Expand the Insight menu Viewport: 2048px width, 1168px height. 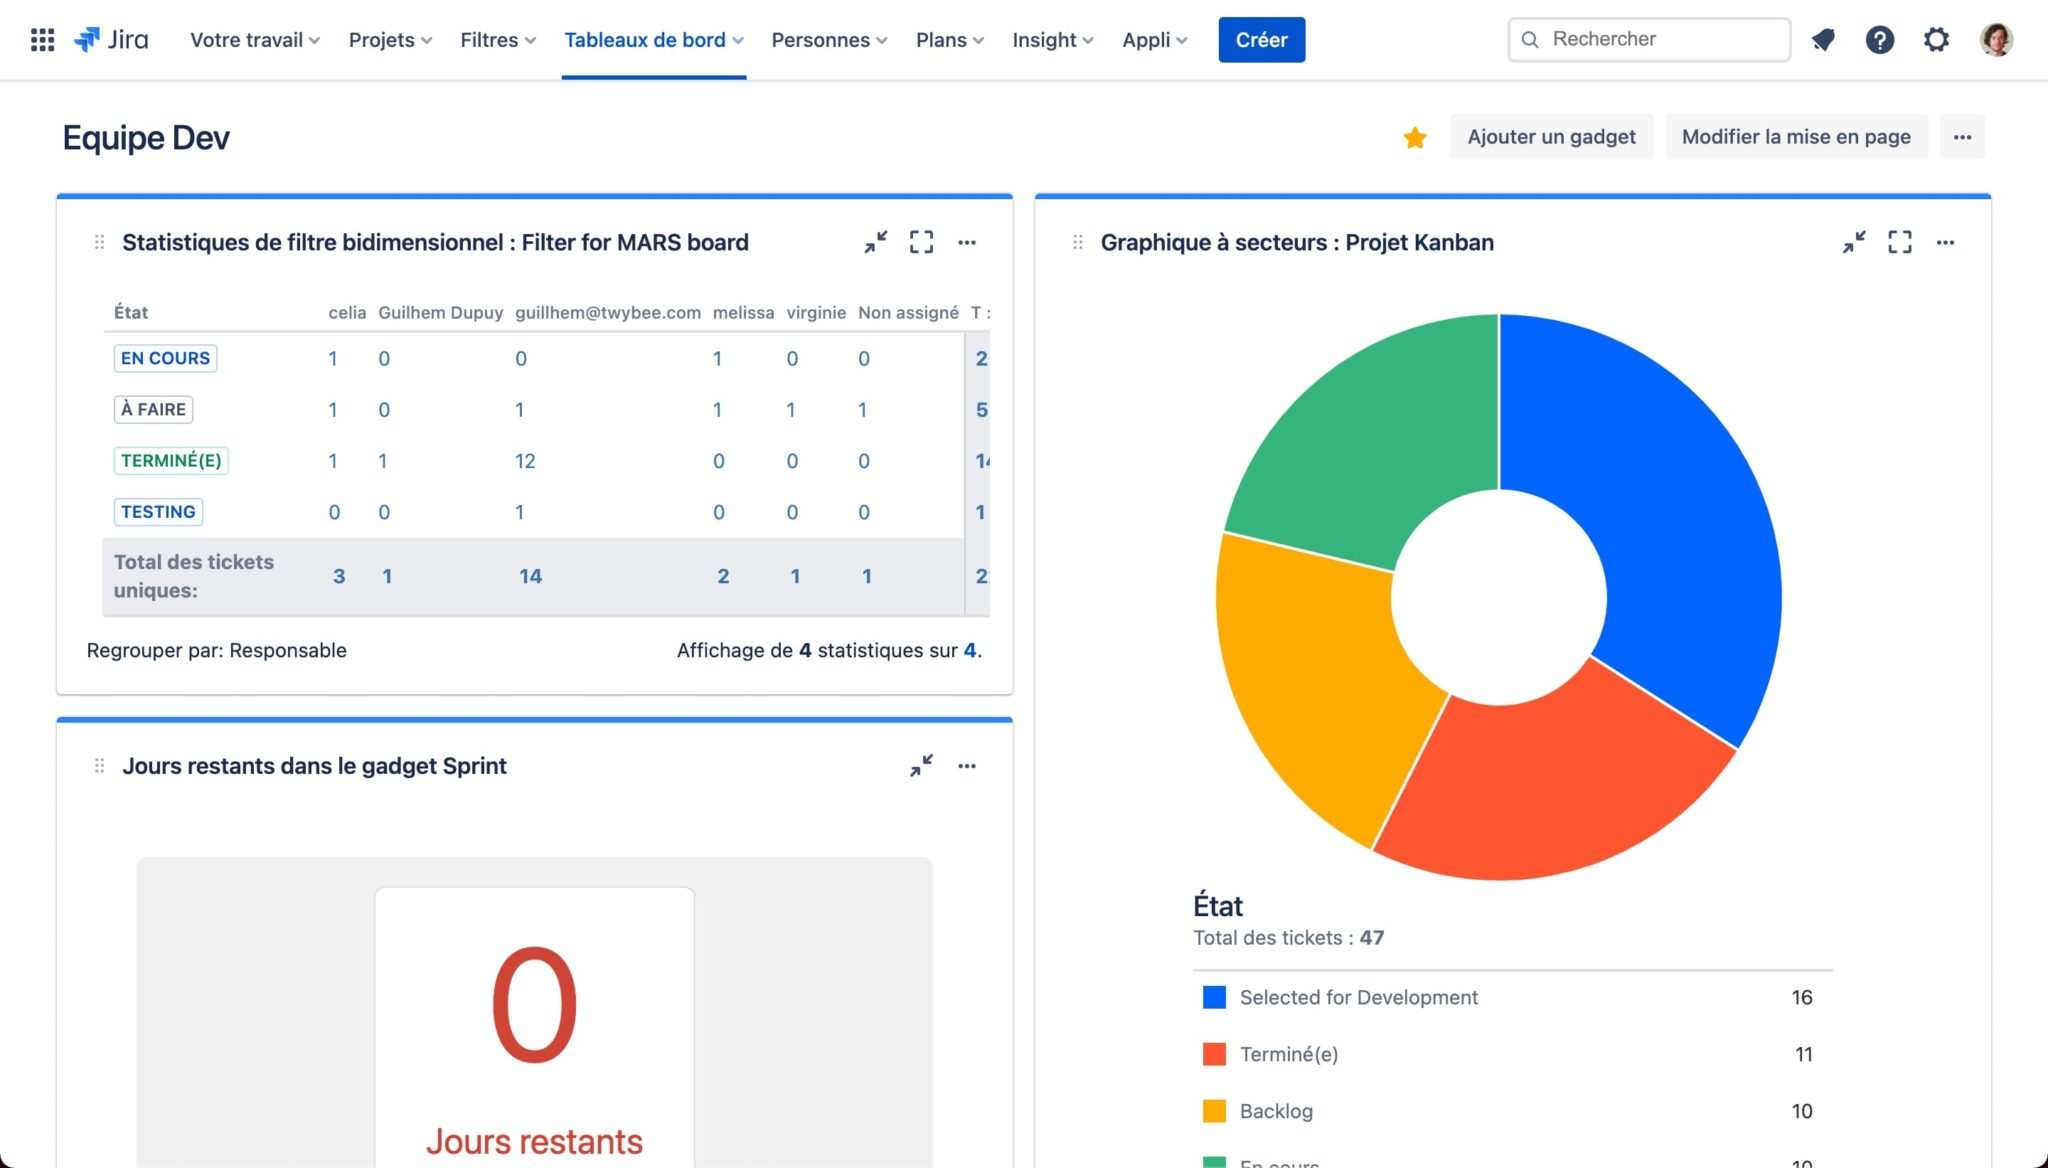tap(1053, 40)
